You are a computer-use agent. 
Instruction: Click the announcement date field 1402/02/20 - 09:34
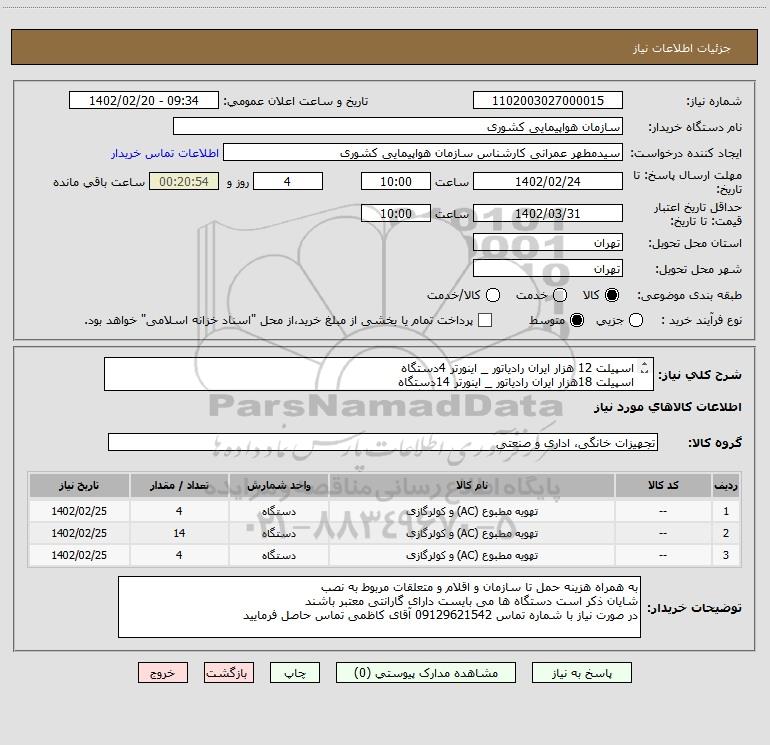coord(144,101)
